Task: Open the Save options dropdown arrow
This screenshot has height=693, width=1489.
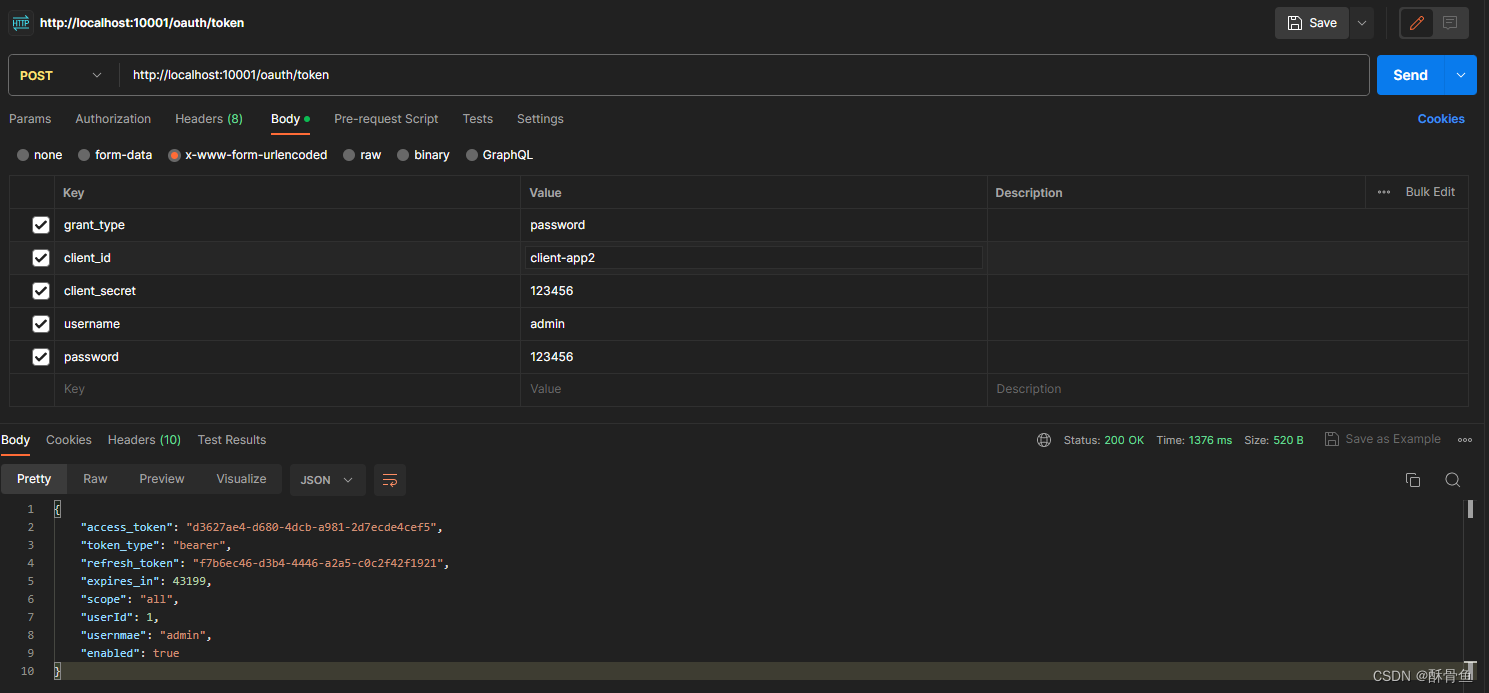Action: pos(1362,23)
